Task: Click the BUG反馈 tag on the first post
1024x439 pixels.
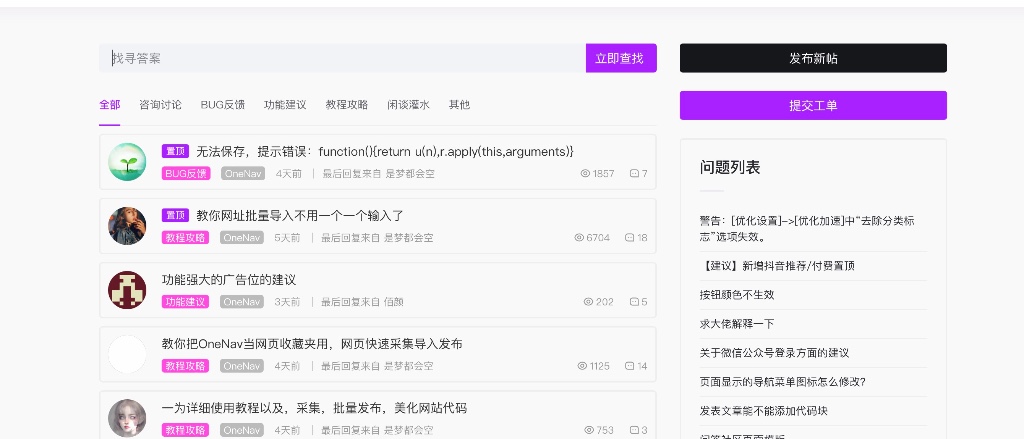Action: [185, 173]
